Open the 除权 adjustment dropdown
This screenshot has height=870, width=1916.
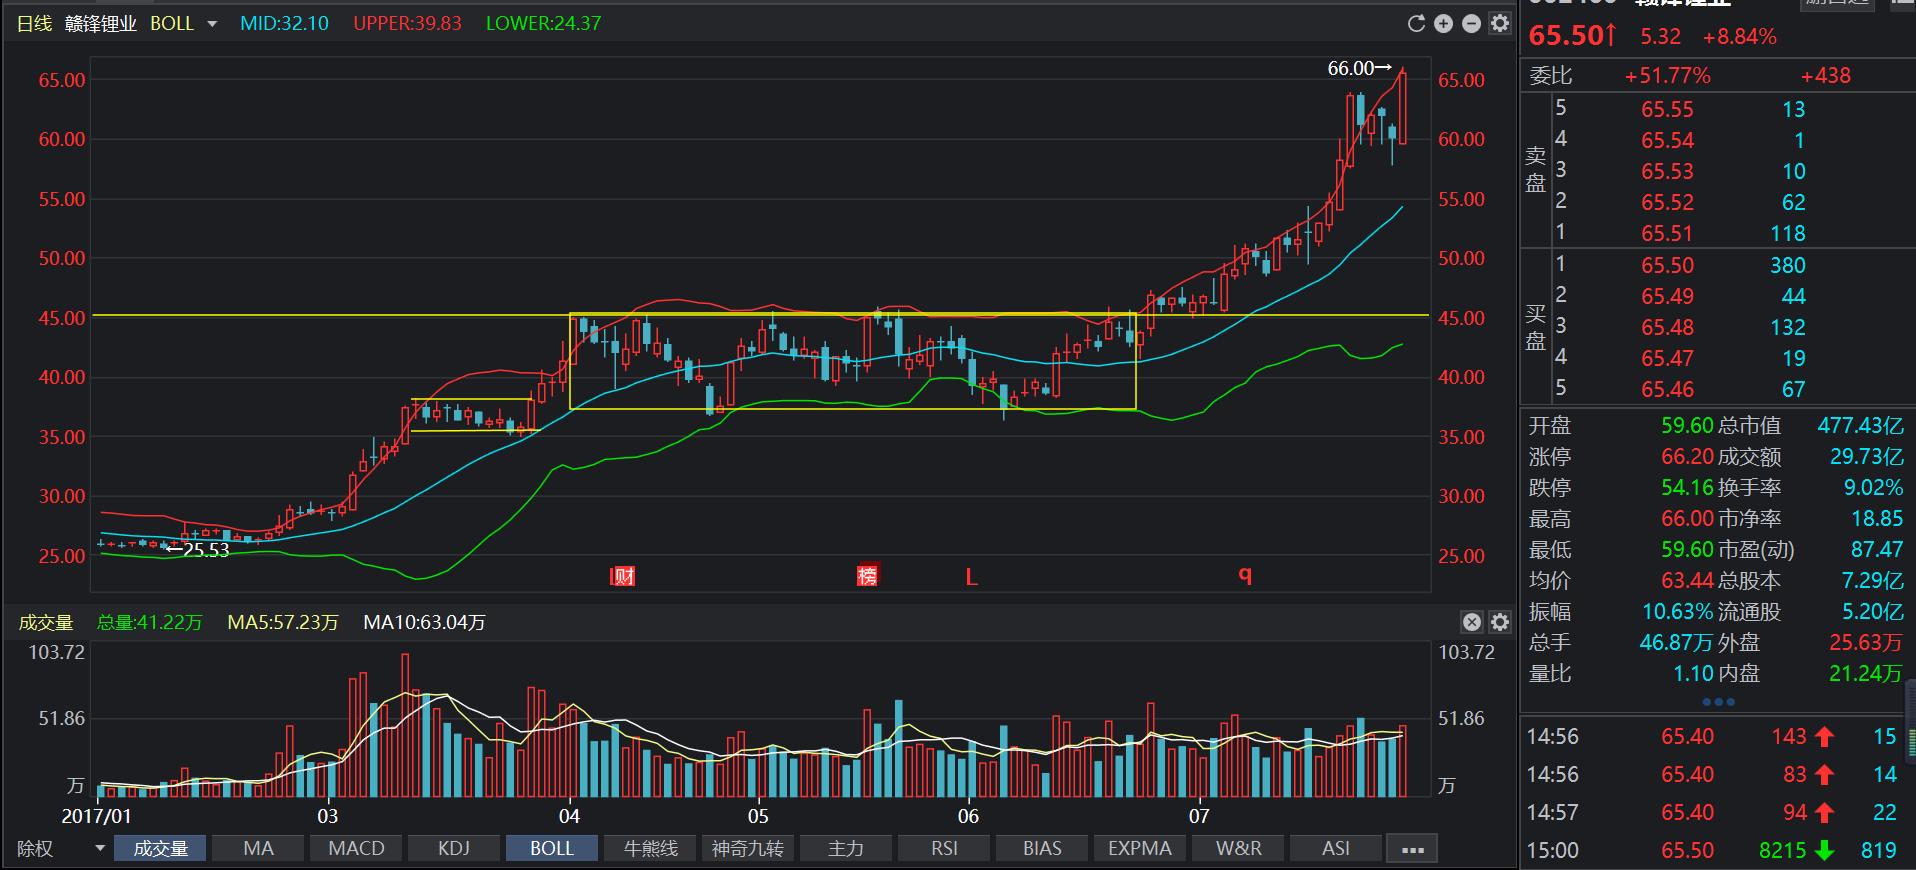pos(99,849)
